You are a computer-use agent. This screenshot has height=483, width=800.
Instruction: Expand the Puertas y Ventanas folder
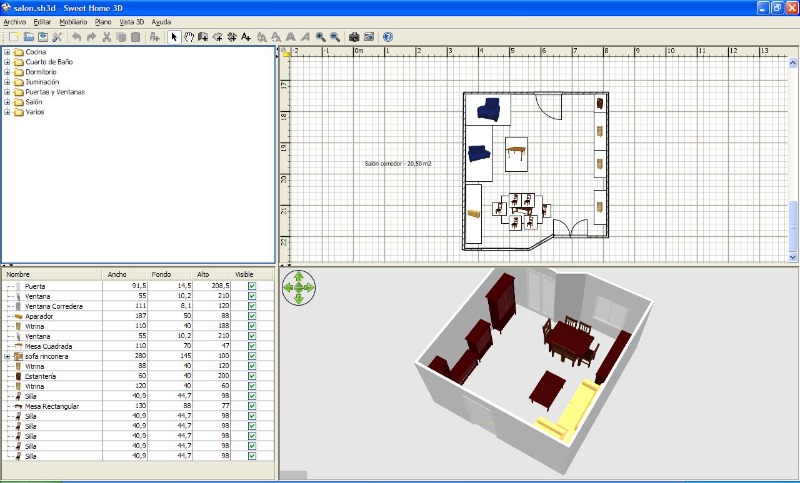pyautogui.click(x=7, y=92)
